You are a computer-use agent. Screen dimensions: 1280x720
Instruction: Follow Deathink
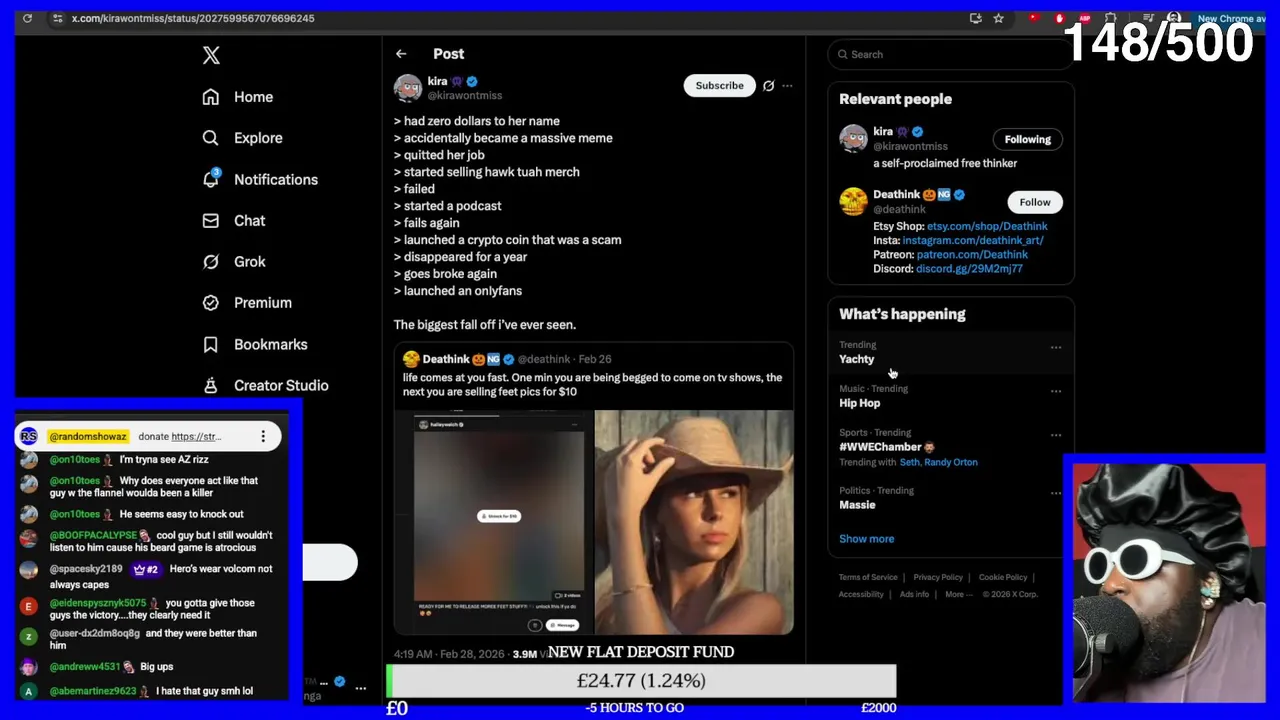[1035, 202]
